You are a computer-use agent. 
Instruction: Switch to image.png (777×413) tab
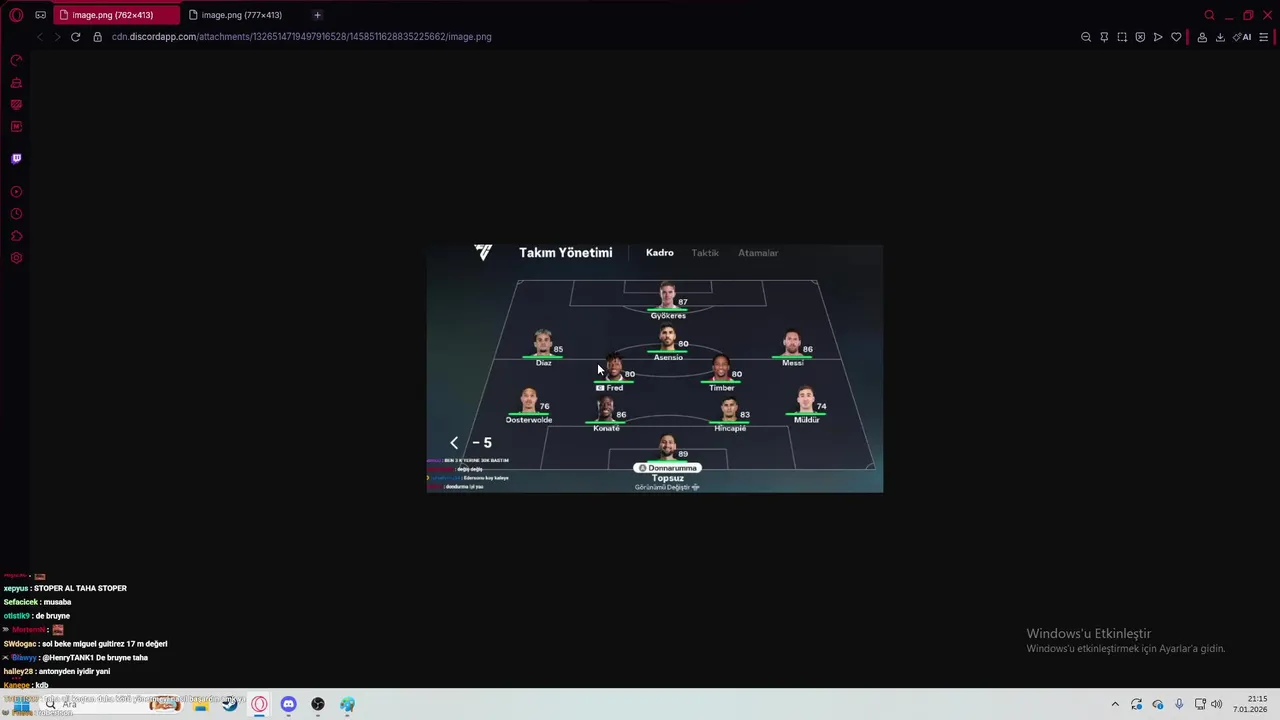tap(242, 15)
